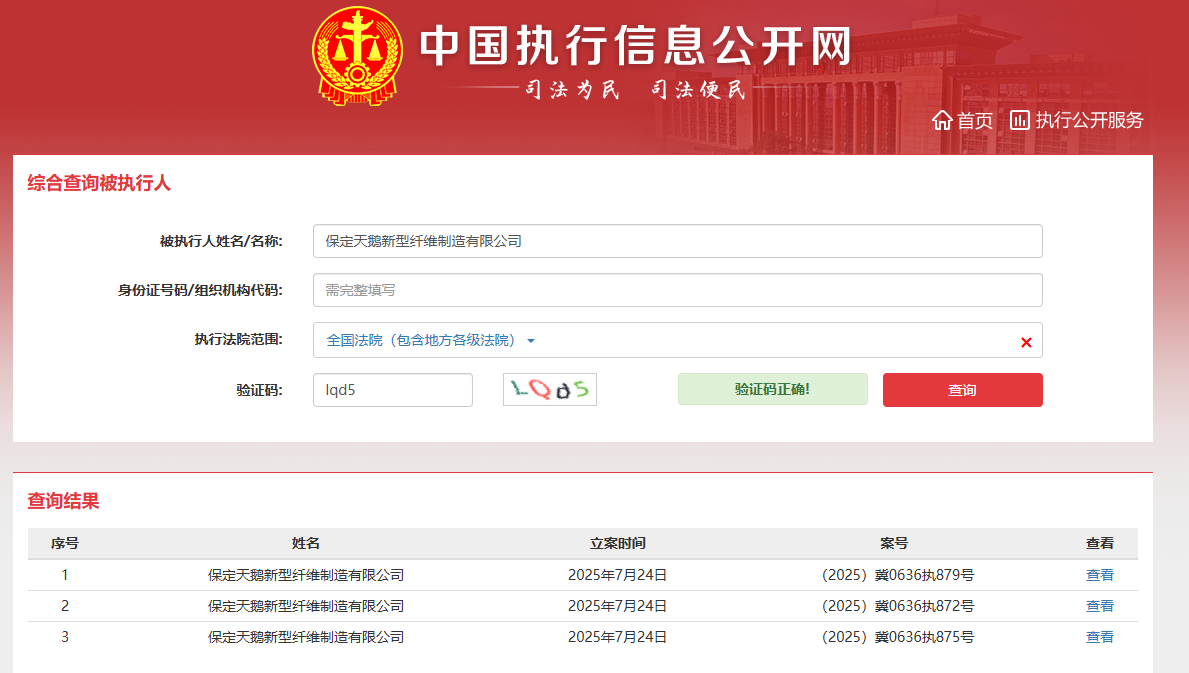View details for case 冀0636执879号

[x=1100, y=575]
